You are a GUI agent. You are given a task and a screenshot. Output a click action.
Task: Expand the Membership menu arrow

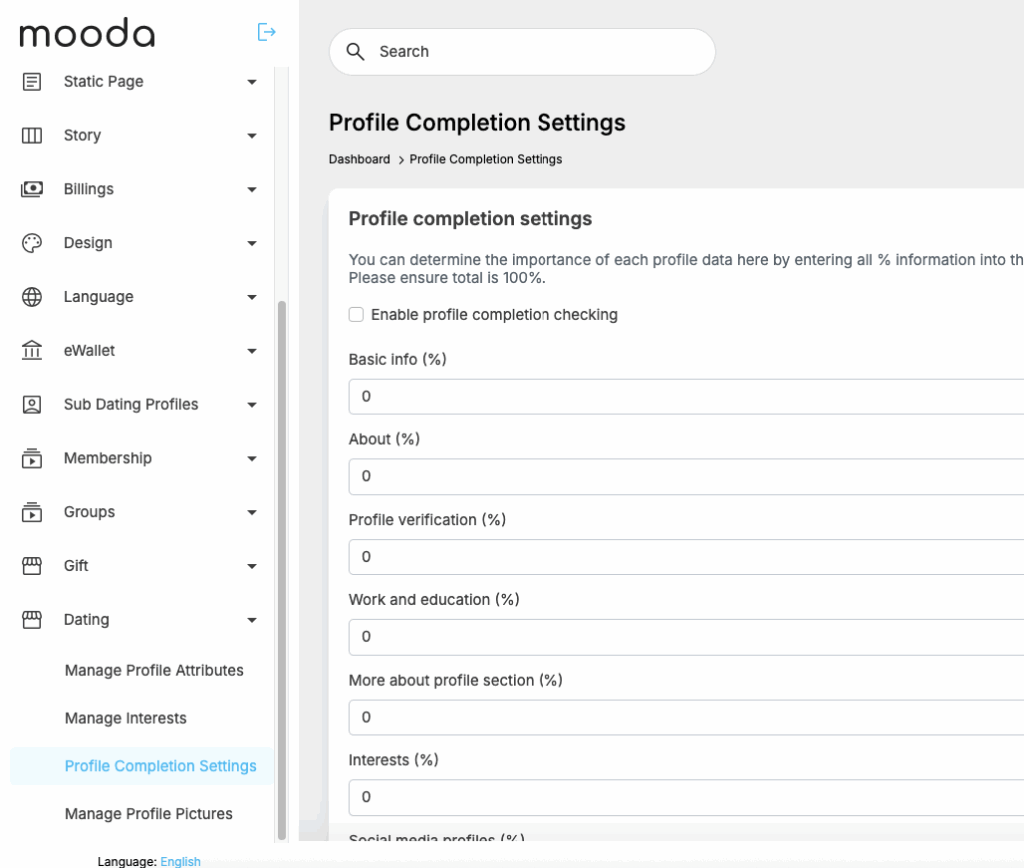252,459
